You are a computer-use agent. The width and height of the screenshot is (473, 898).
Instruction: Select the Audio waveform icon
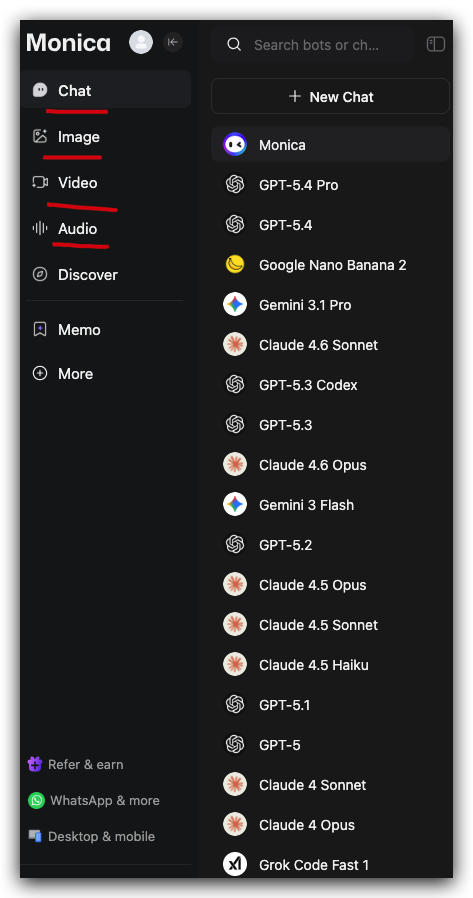pos(40,229)
